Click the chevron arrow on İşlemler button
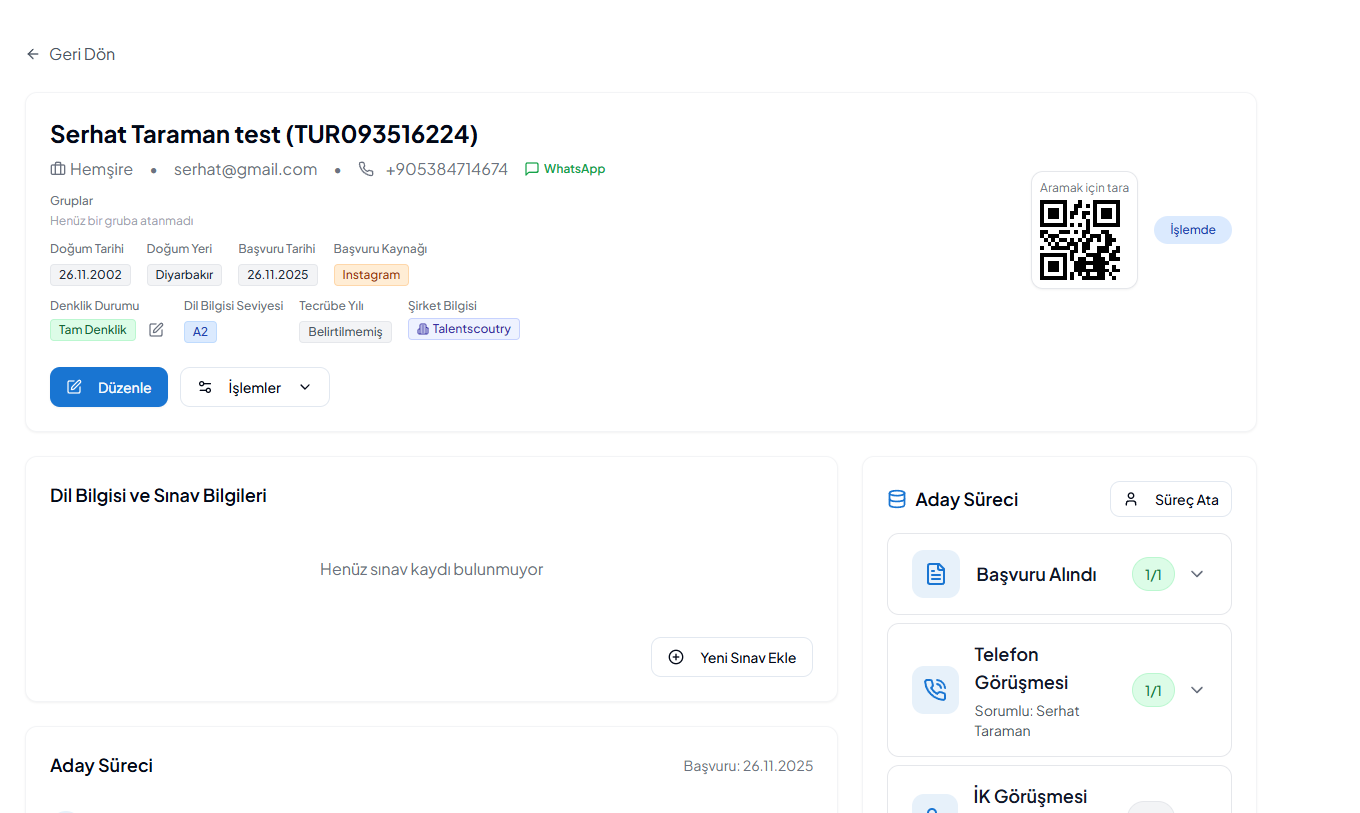 pos(305,387)
